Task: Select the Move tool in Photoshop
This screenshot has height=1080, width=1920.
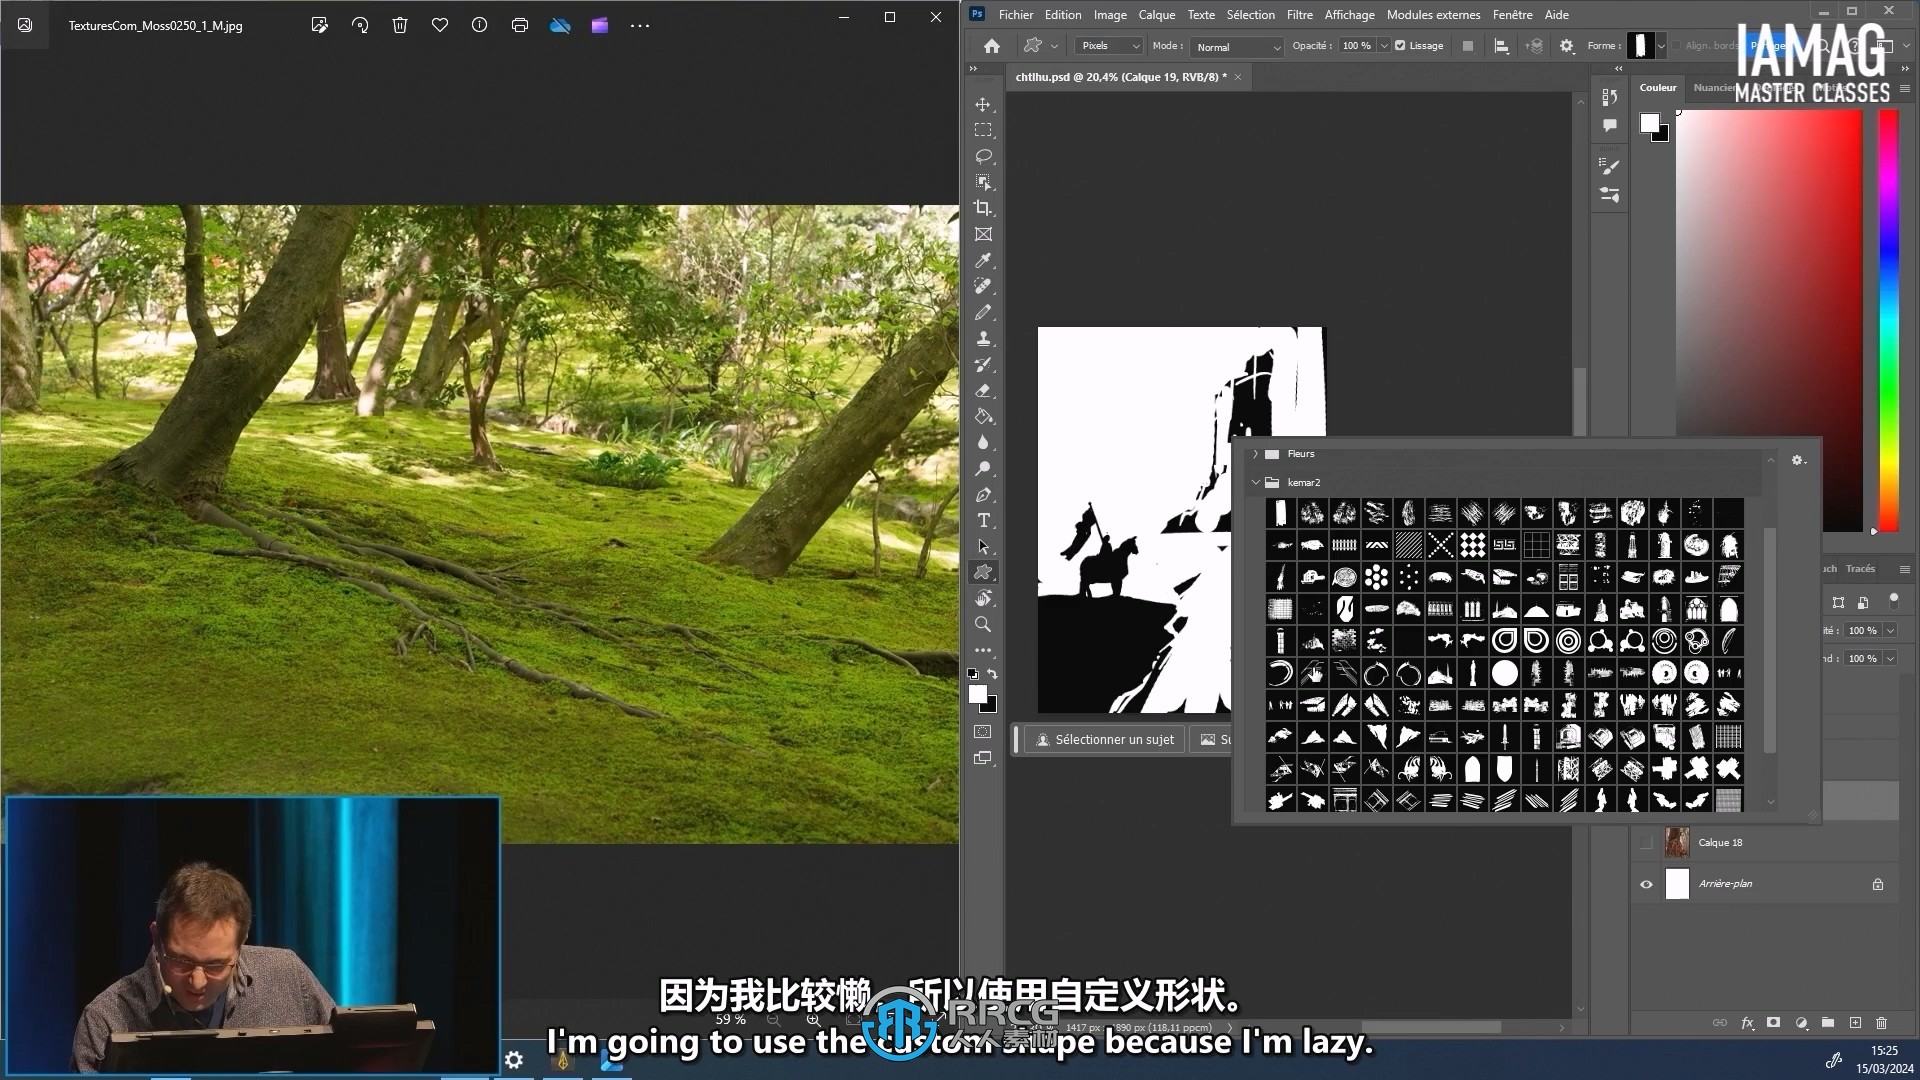Action: pyautogui.click(x=983, y=104)
